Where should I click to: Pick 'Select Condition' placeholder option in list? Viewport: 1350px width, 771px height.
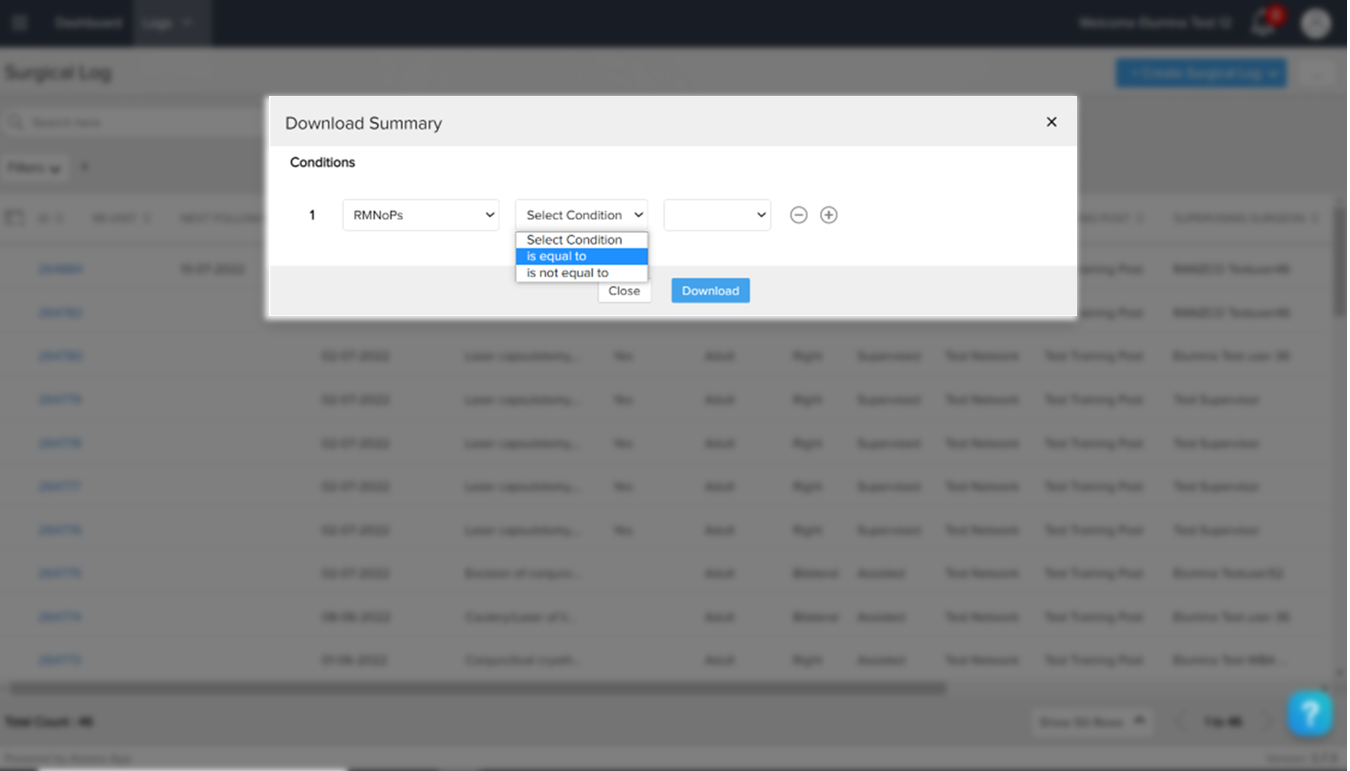coord(582,240)
